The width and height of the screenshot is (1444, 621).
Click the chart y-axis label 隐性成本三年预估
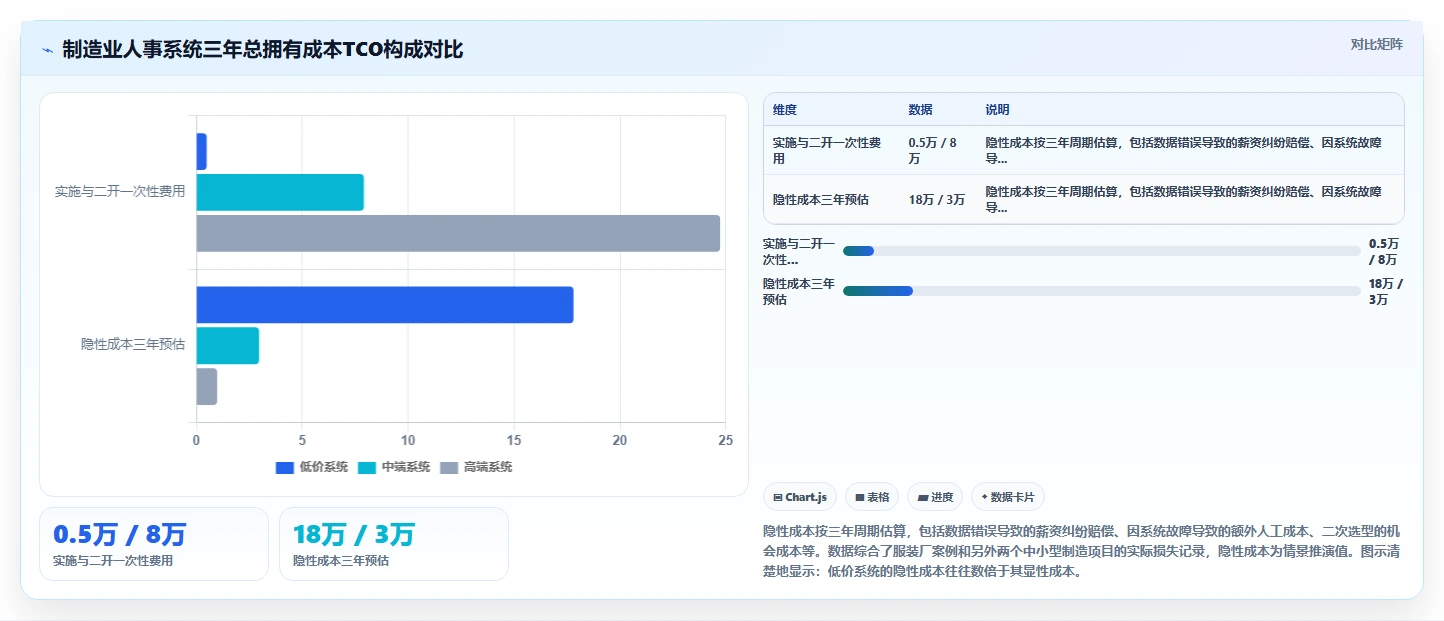(x=133, y=344)
